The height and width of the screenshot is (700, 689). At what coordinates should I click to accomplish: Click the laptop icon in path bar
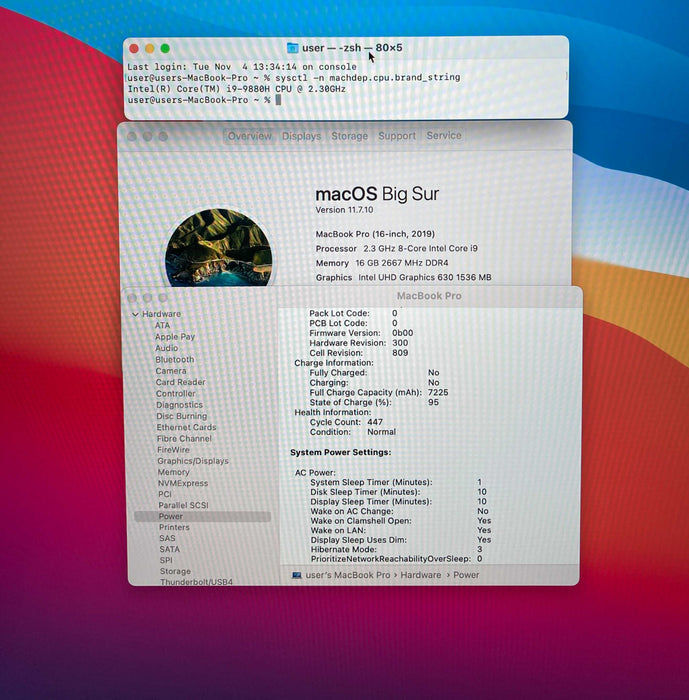296,575
